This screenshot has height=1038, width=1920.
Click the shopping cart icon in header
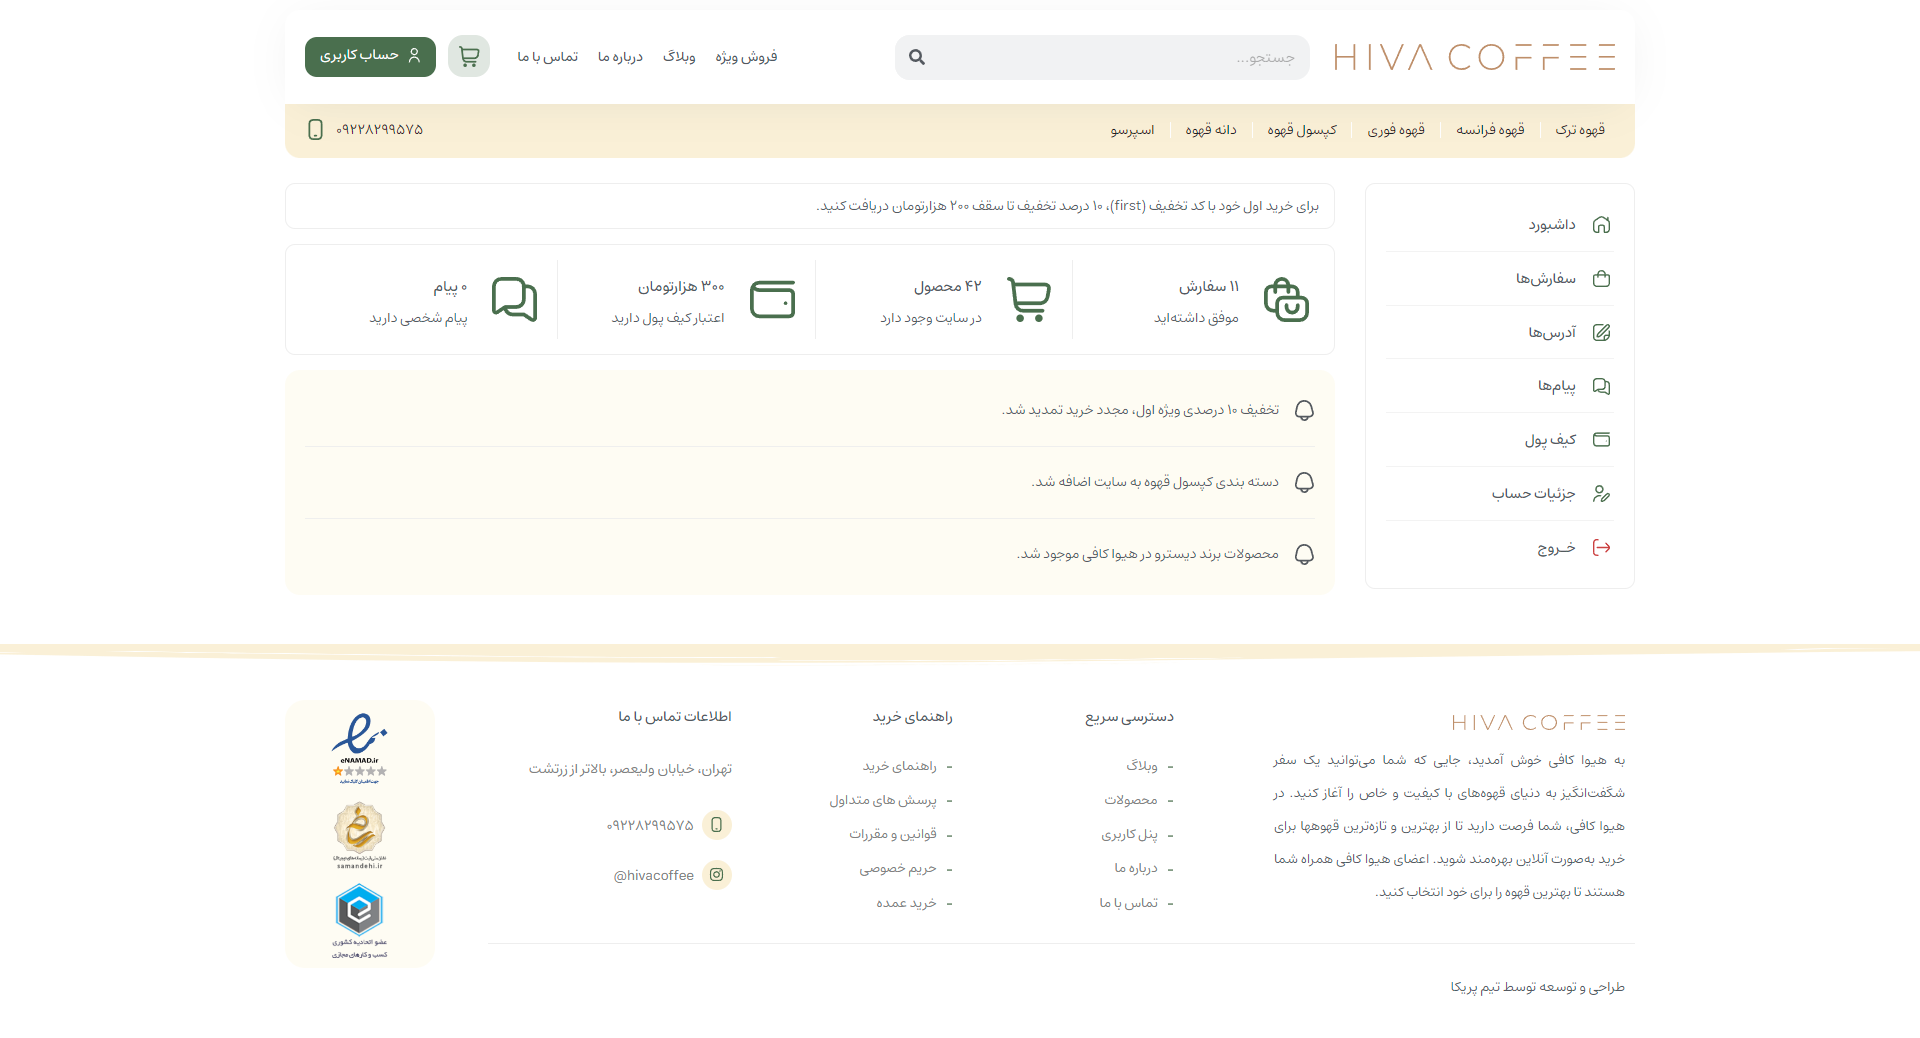(x=469, y=56)
